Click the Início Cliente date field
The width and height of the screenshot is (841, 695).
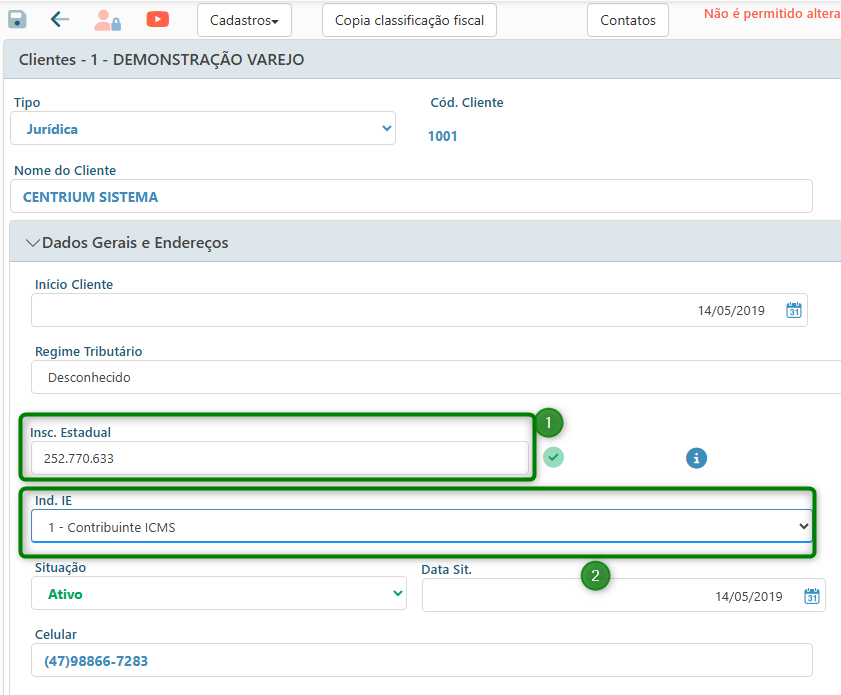click(400, 310)
